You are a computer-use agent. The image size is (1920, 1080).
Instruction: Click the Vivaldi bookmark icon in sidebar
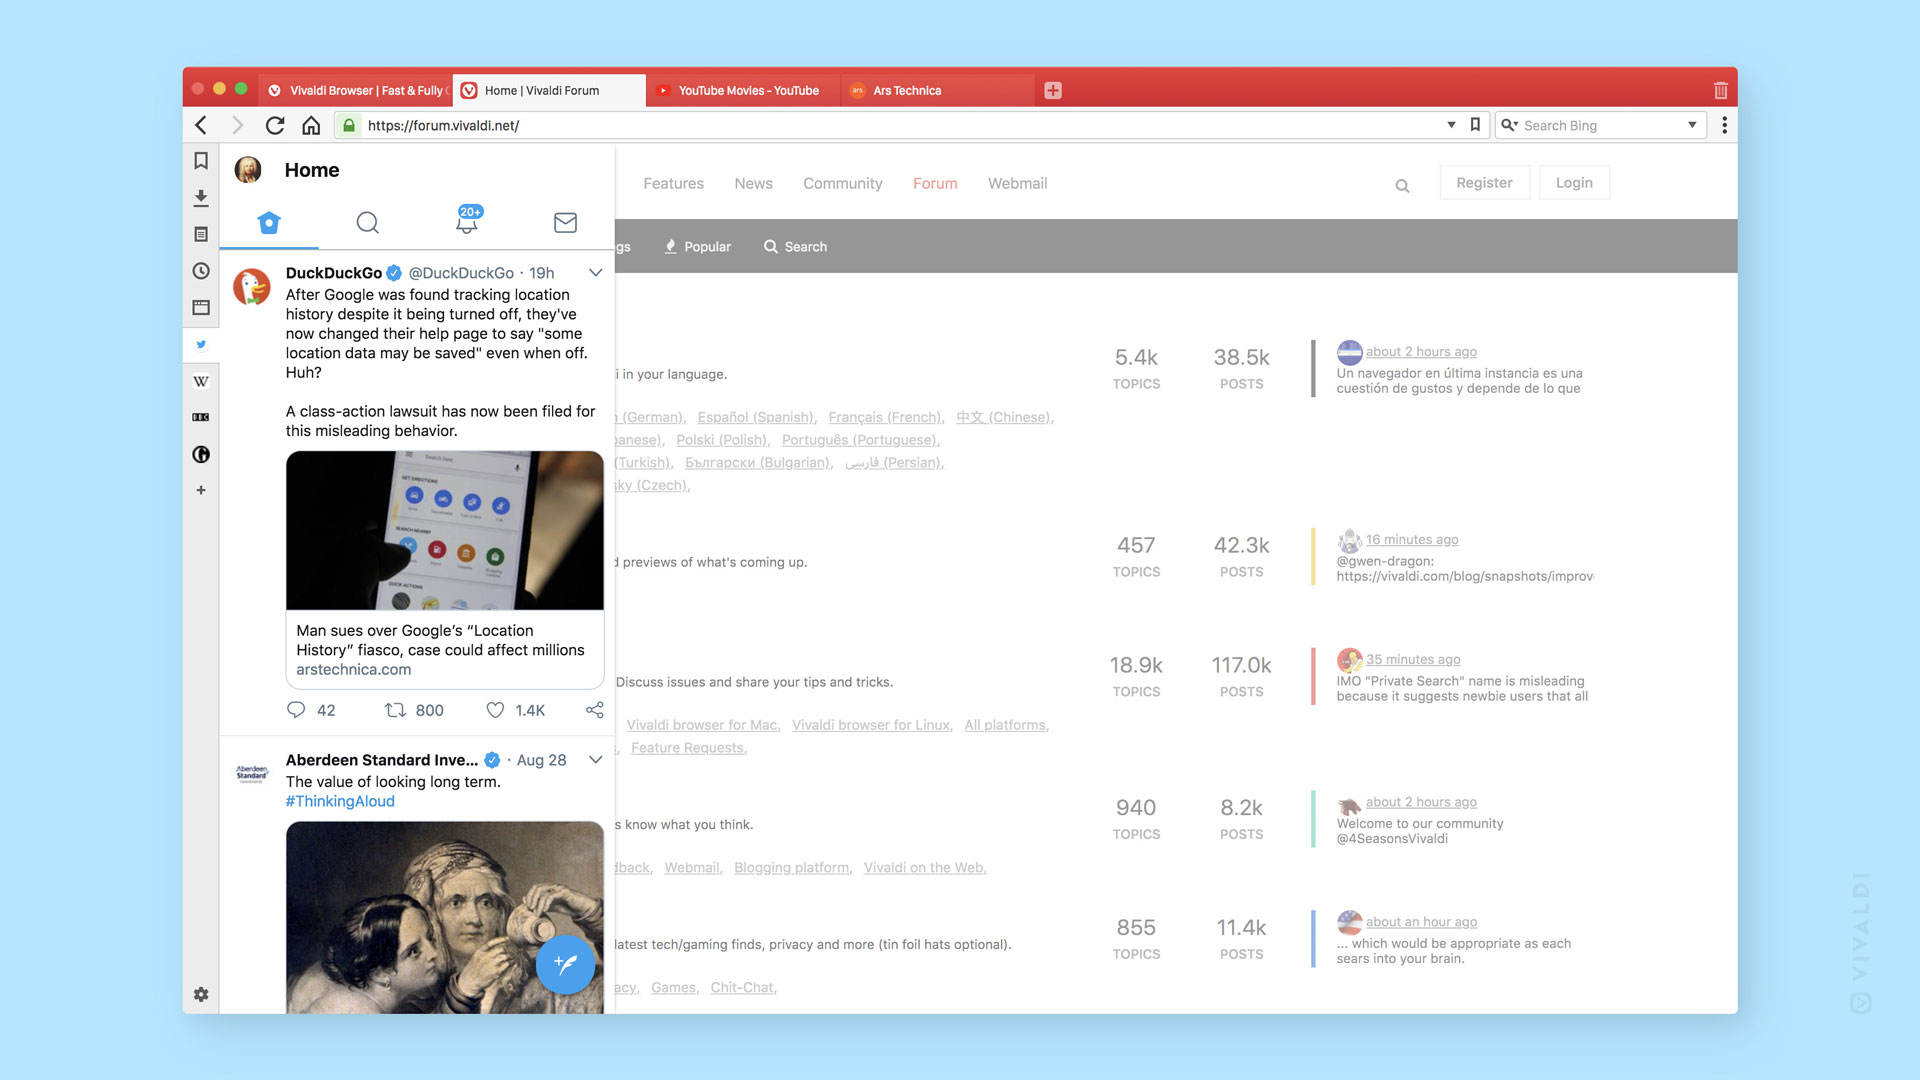(x=200, y=161)
